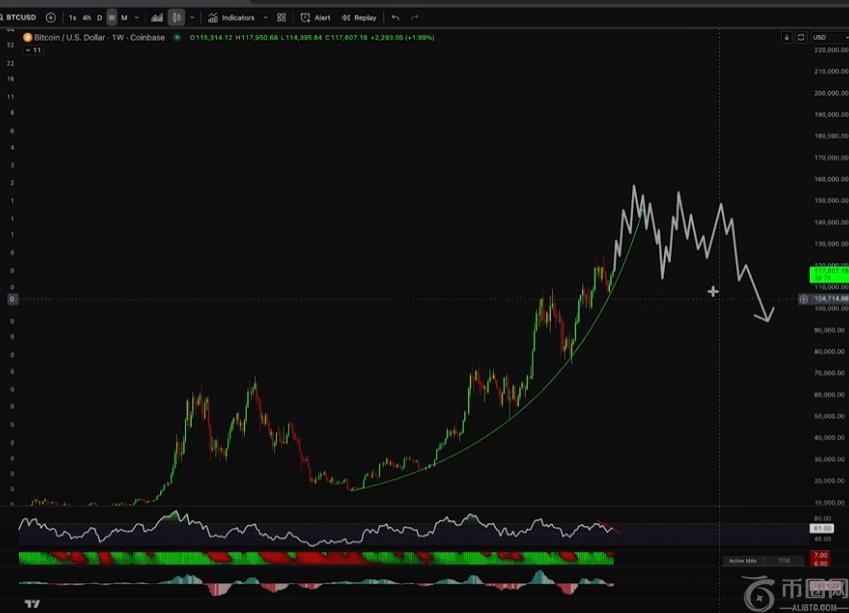Select the area chart style icon

tap(157, 17)
